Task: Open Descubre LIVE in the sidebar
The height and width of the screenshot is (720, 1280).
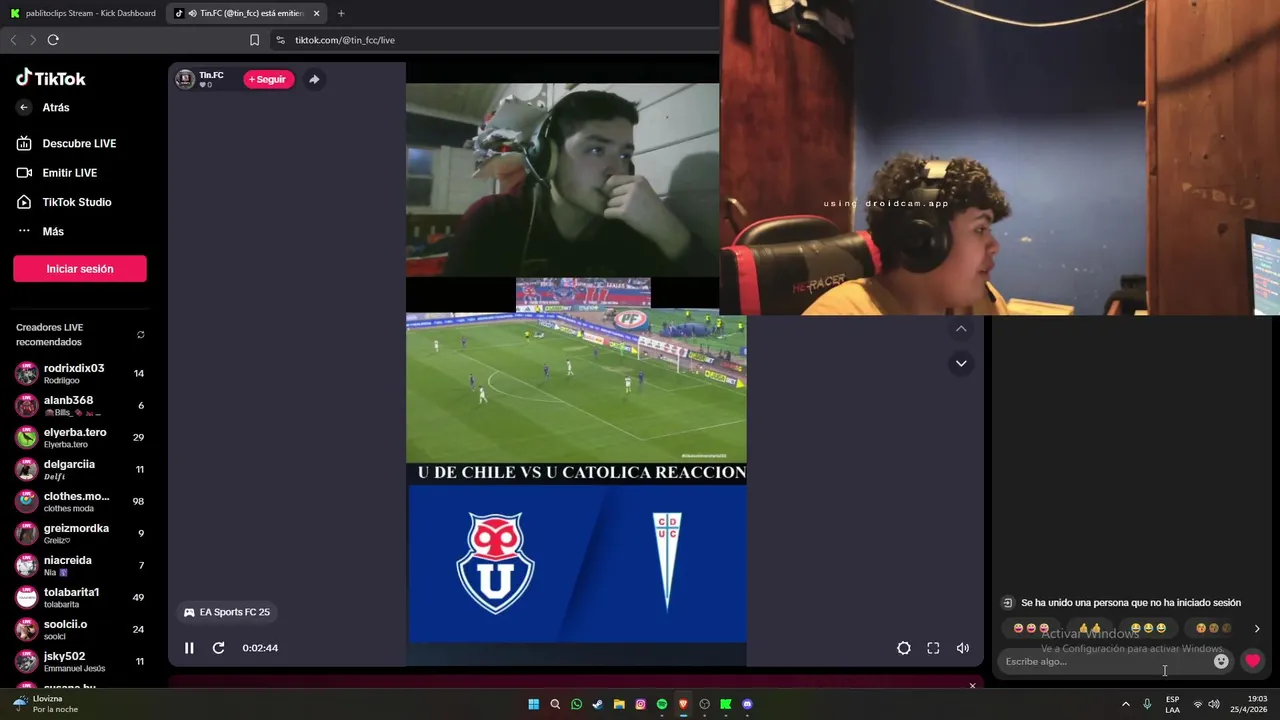Action: point(67,143)
